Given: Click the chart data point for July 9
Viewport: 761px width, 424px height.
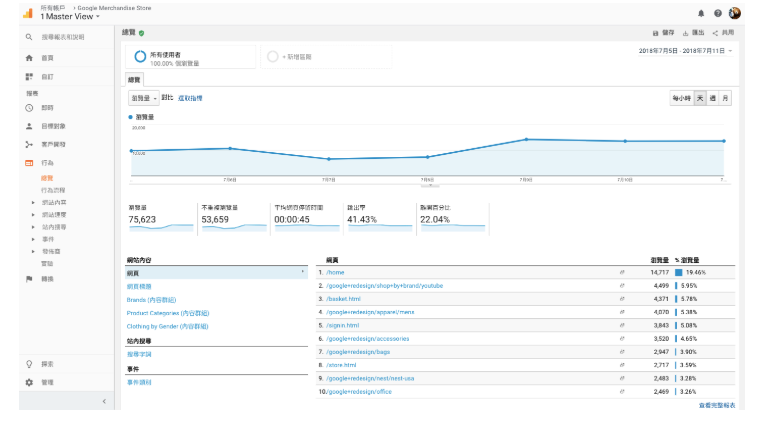Looking at the screenshot, I should (x=526, y=140).
